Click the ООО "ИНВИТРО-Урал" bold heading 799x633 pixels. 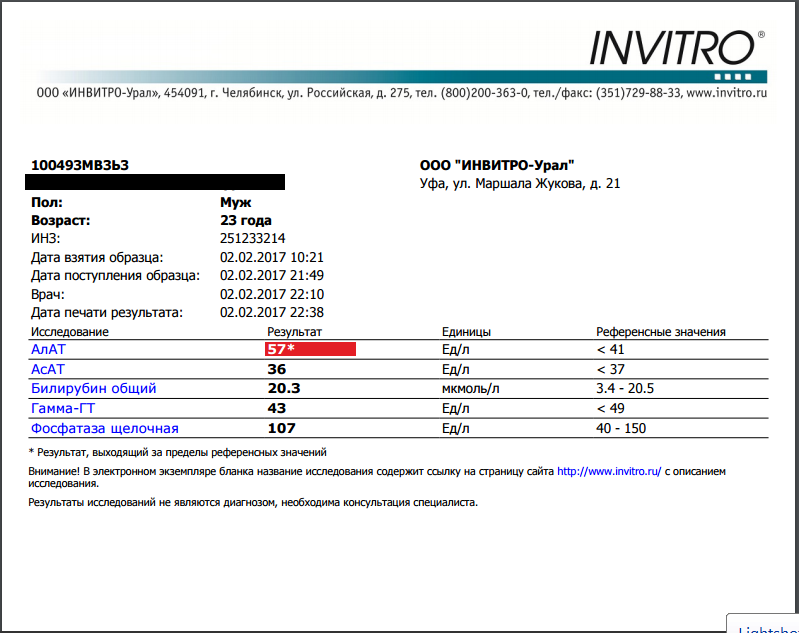tap(497, 165)
